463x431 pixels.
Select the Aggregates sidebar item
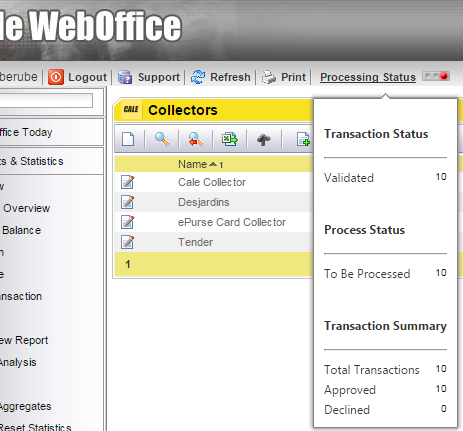coord(25,406)
